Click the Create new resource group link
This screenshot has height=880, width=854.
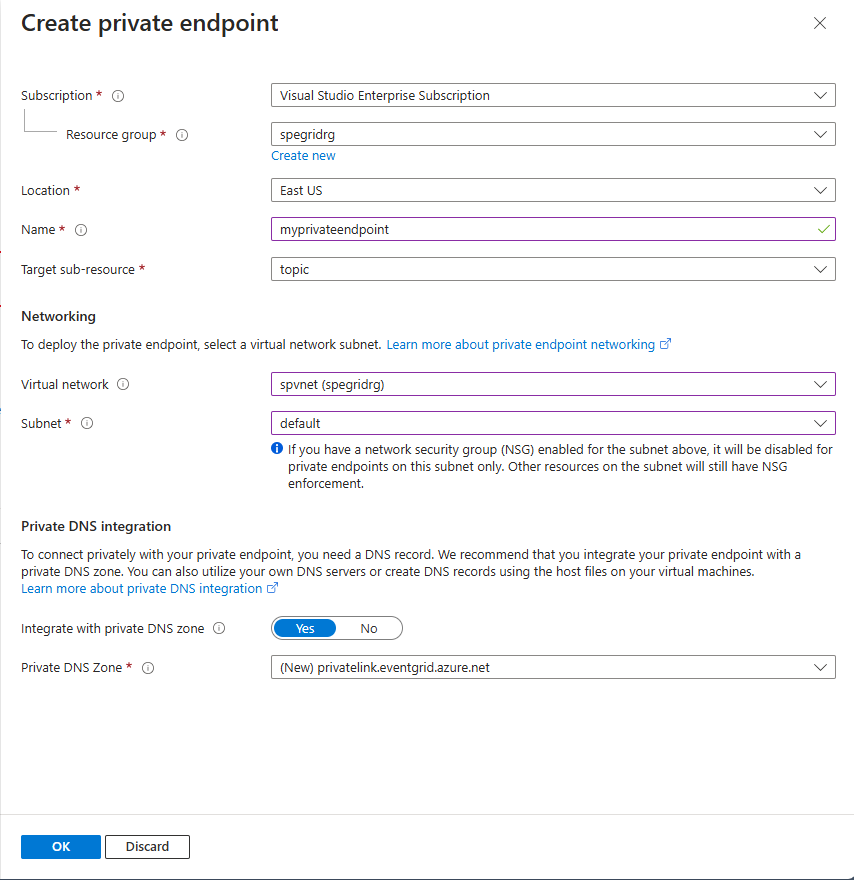click(x=303, y=156)
